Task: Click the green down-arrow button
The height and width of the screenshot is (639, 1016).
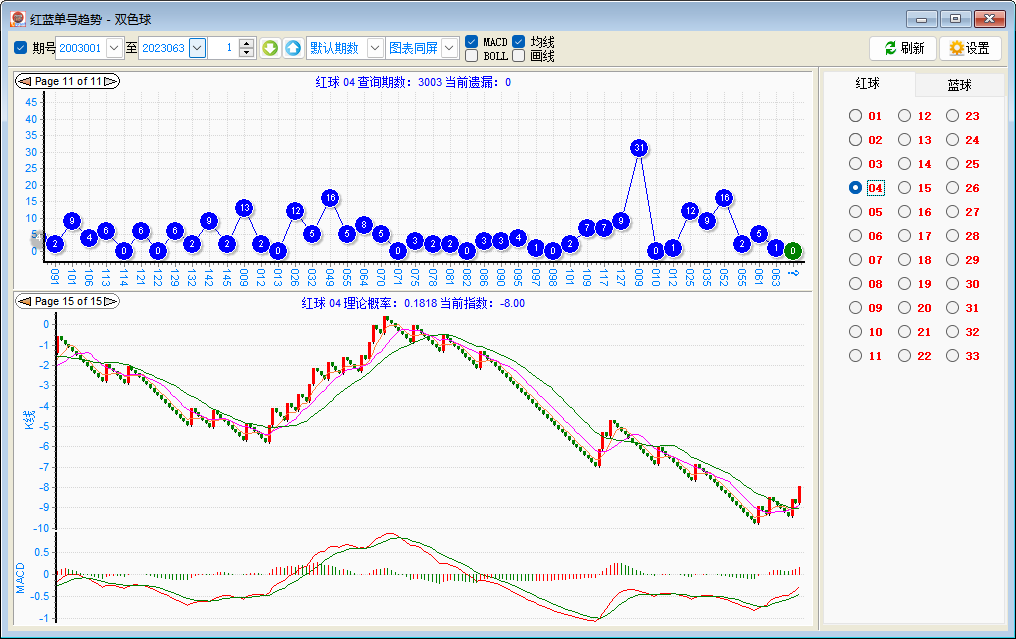Action: point(270,48)
